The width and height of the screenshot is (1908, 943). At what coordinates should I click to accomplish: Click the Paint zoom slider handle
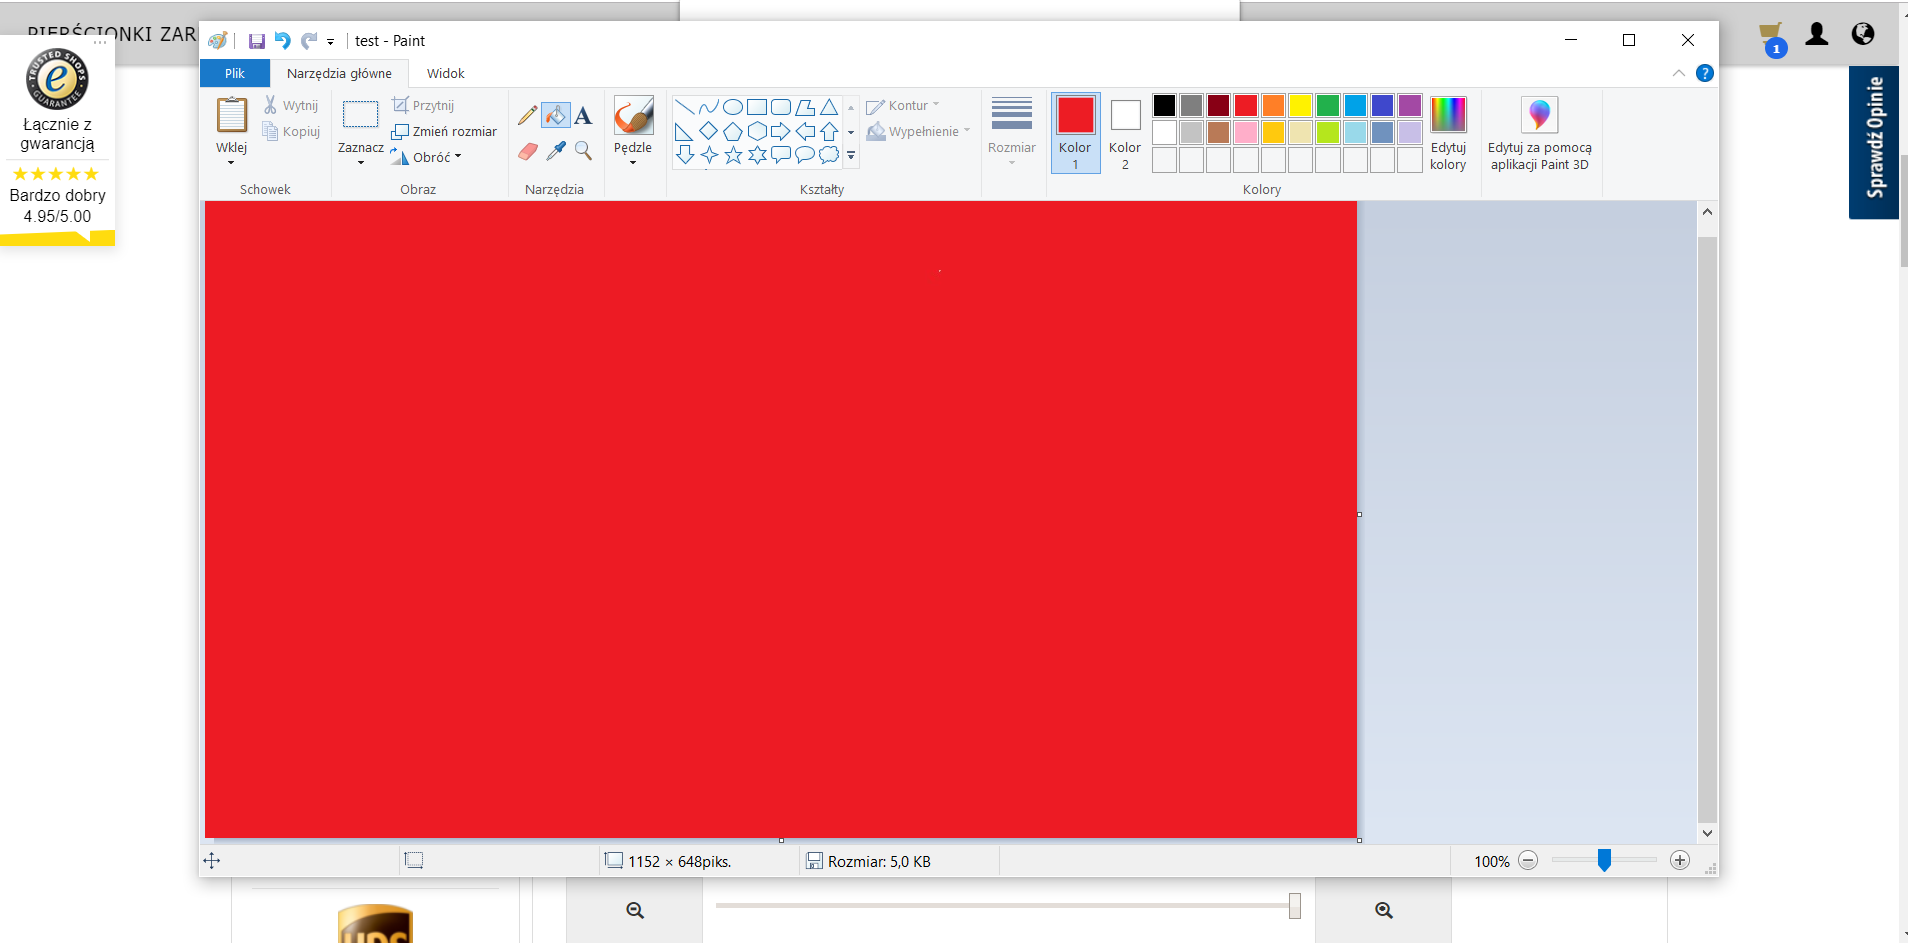point(1604,861)
